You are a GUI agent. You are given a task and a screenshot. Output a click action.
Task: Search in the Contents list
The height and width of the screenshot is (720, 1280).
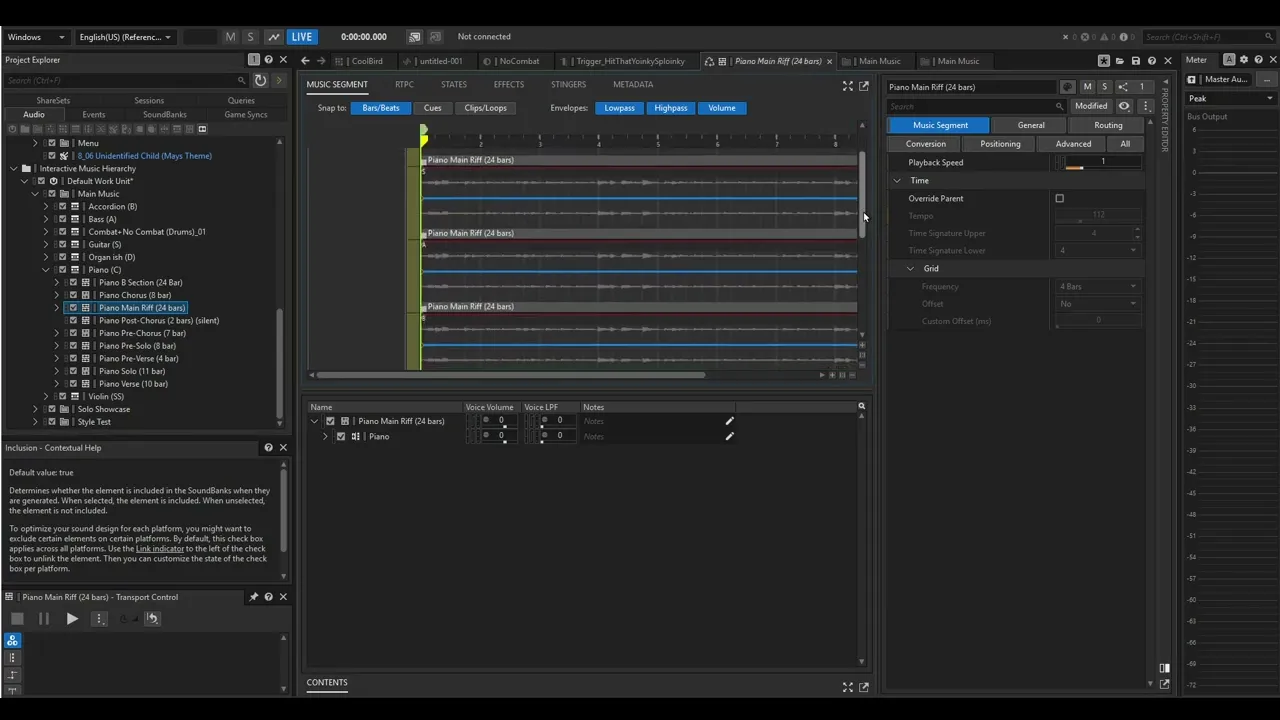click(x=861, y=407)
